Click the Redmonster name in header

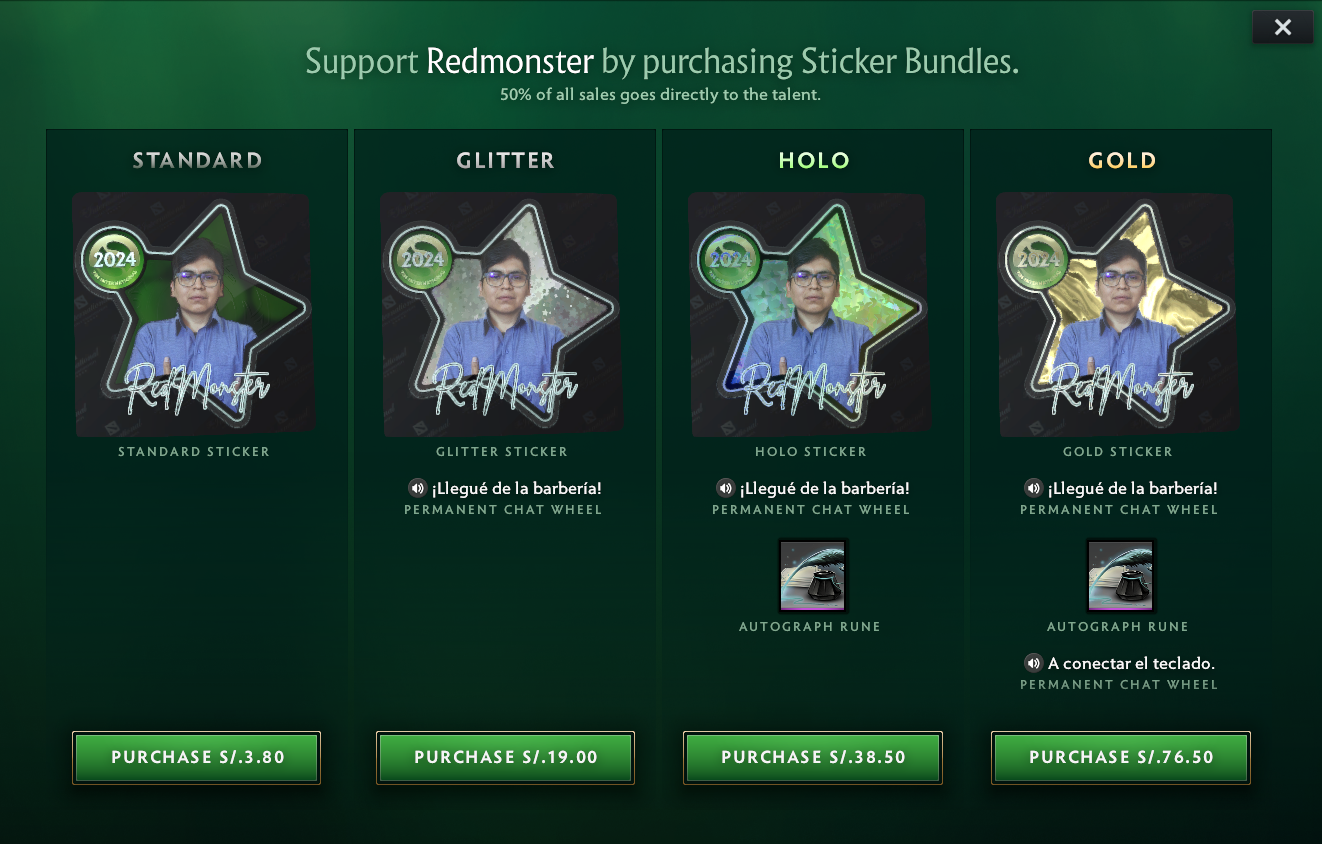(510, 62)
